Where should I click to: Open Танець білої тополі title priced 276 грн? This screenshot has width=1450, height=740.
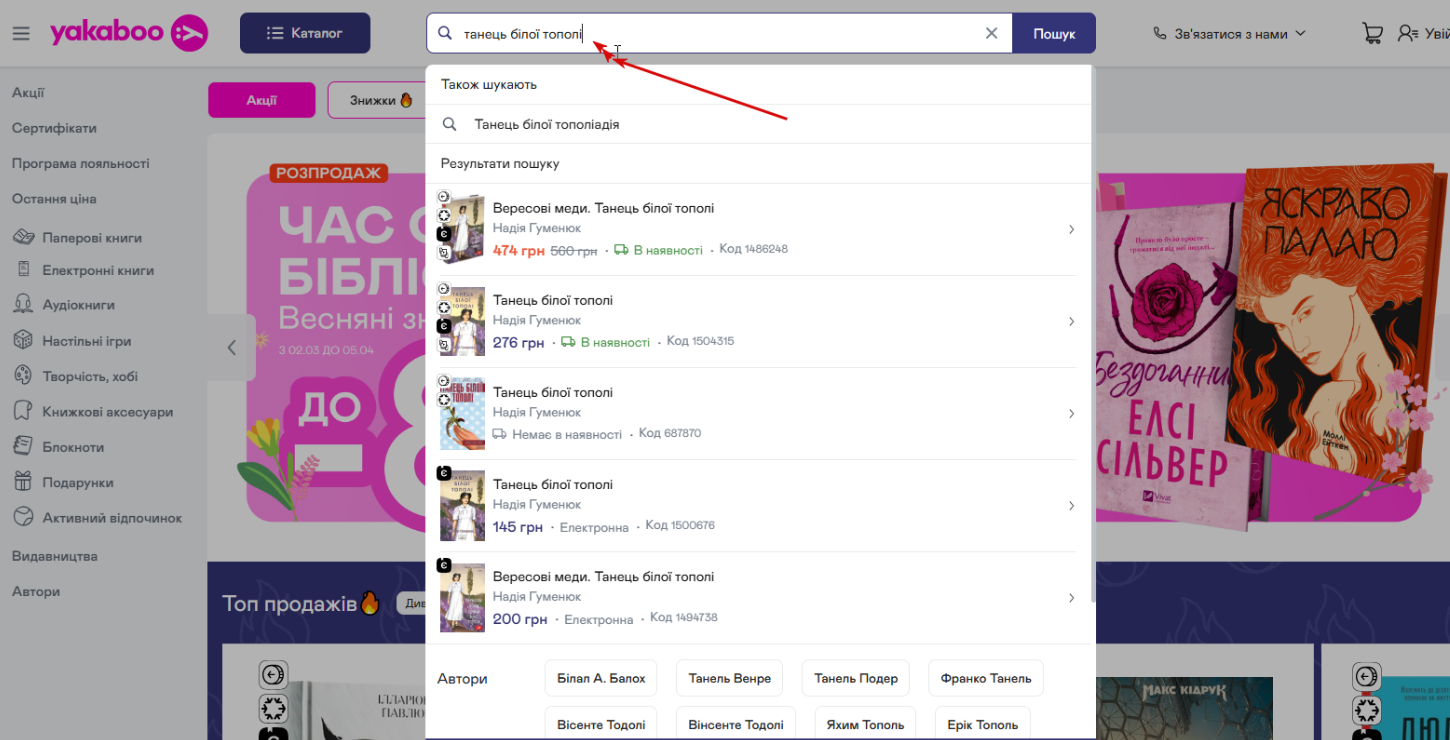(x=553, y=300)
